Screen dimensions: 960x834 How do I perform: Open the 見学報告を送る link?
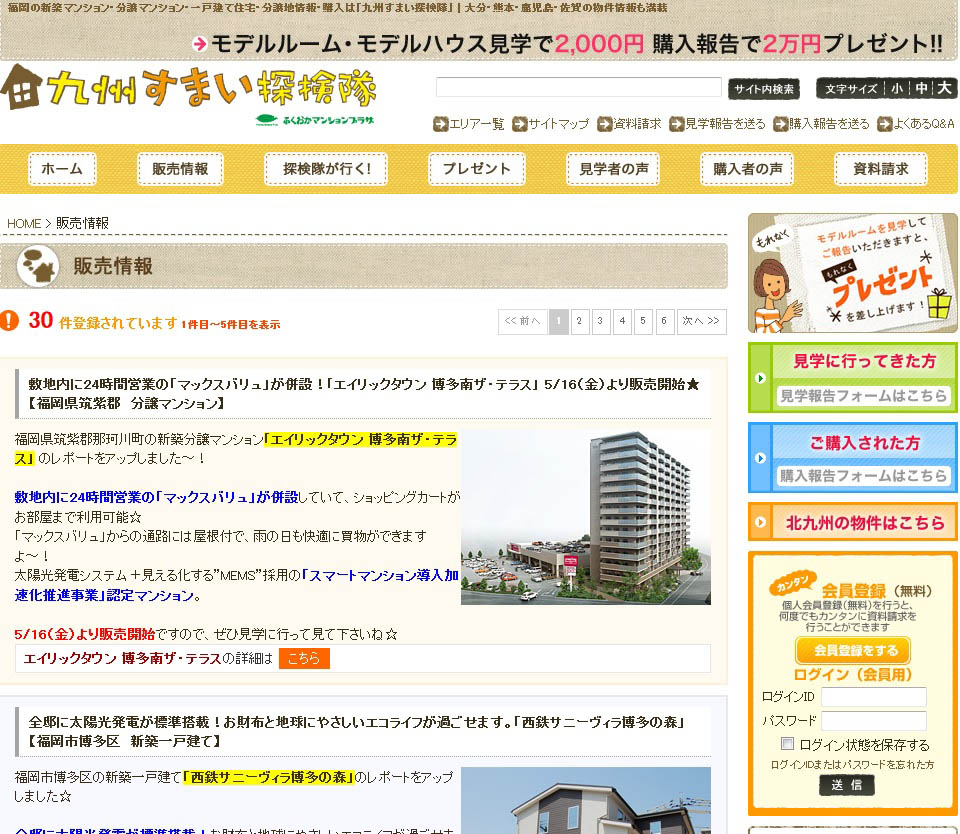[x=726, y=124]
